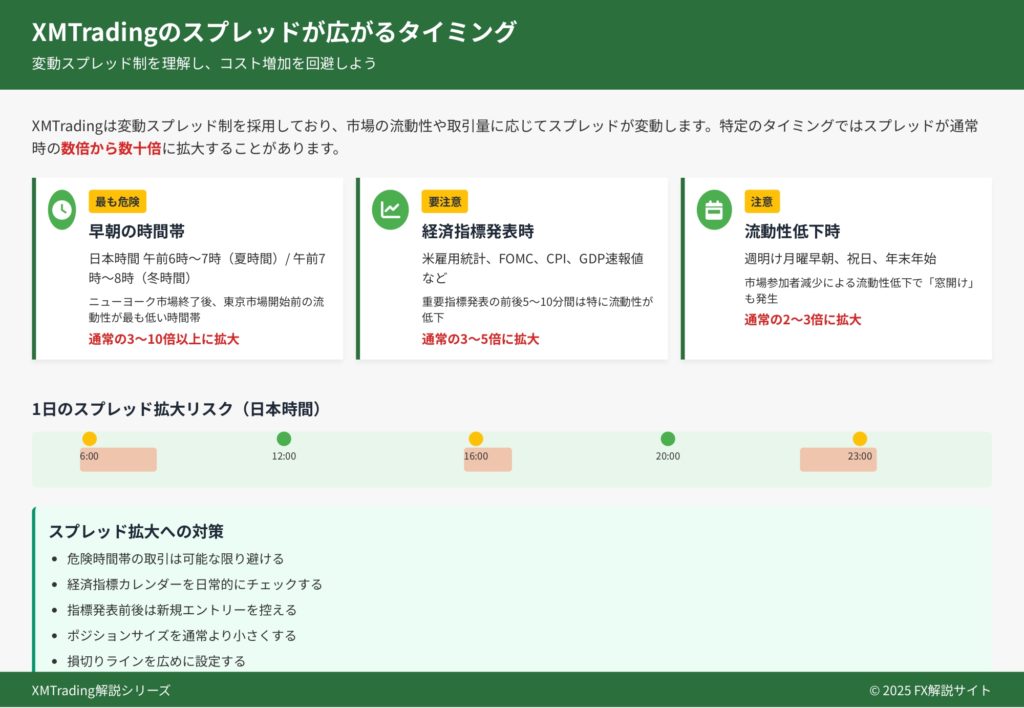
Task: Click the スプレッド拡大への対策 heading
Action: coord(136,531)
